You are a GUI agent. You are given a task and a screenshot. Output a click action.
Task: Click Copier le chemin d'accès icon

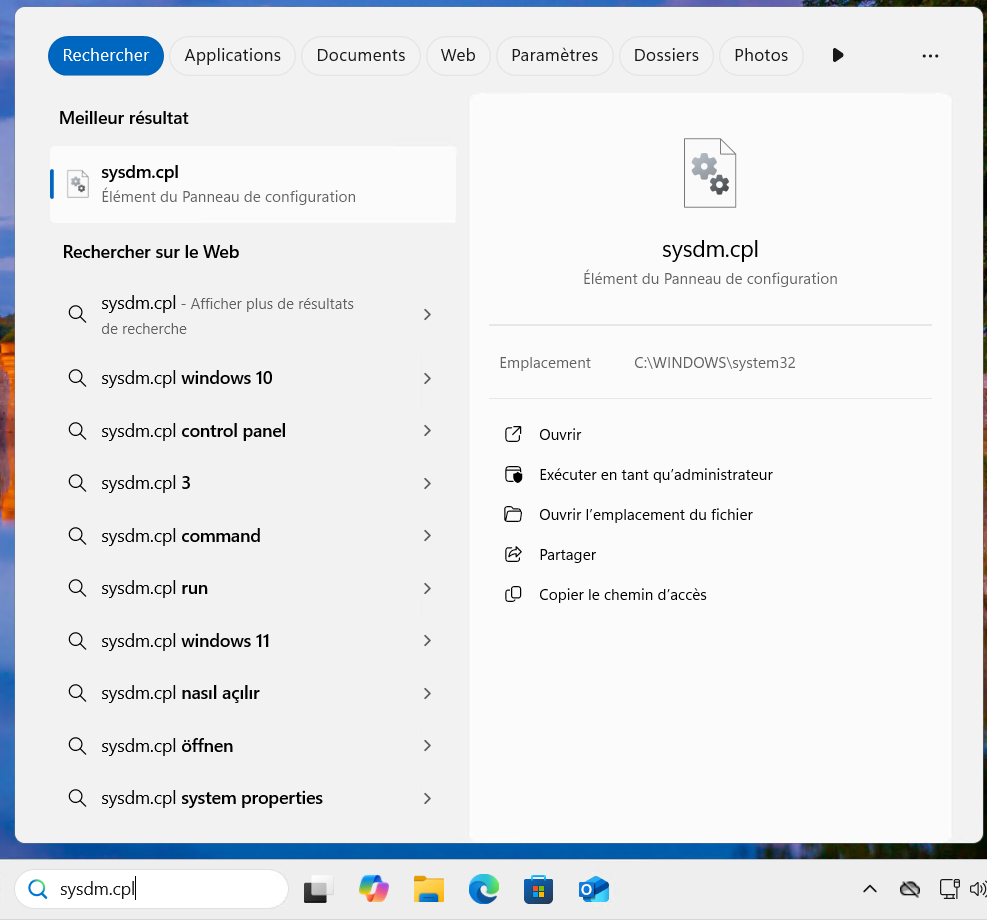(x=513, y=595)
